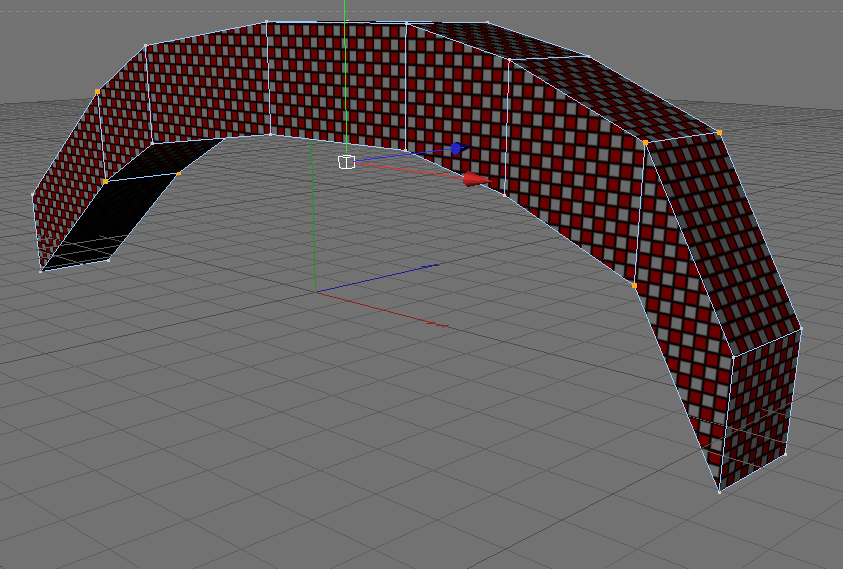Click the rightmost vertex of the whole arch
This screenshot has height=569, width=843.
(801, 329)
